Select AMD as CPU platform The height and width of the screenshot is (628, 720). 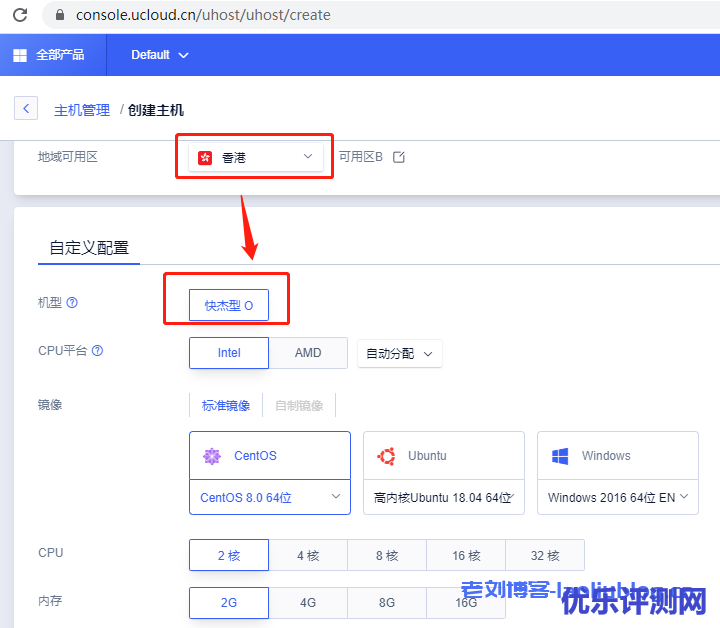pyautogui.click(x=308, y=353)
